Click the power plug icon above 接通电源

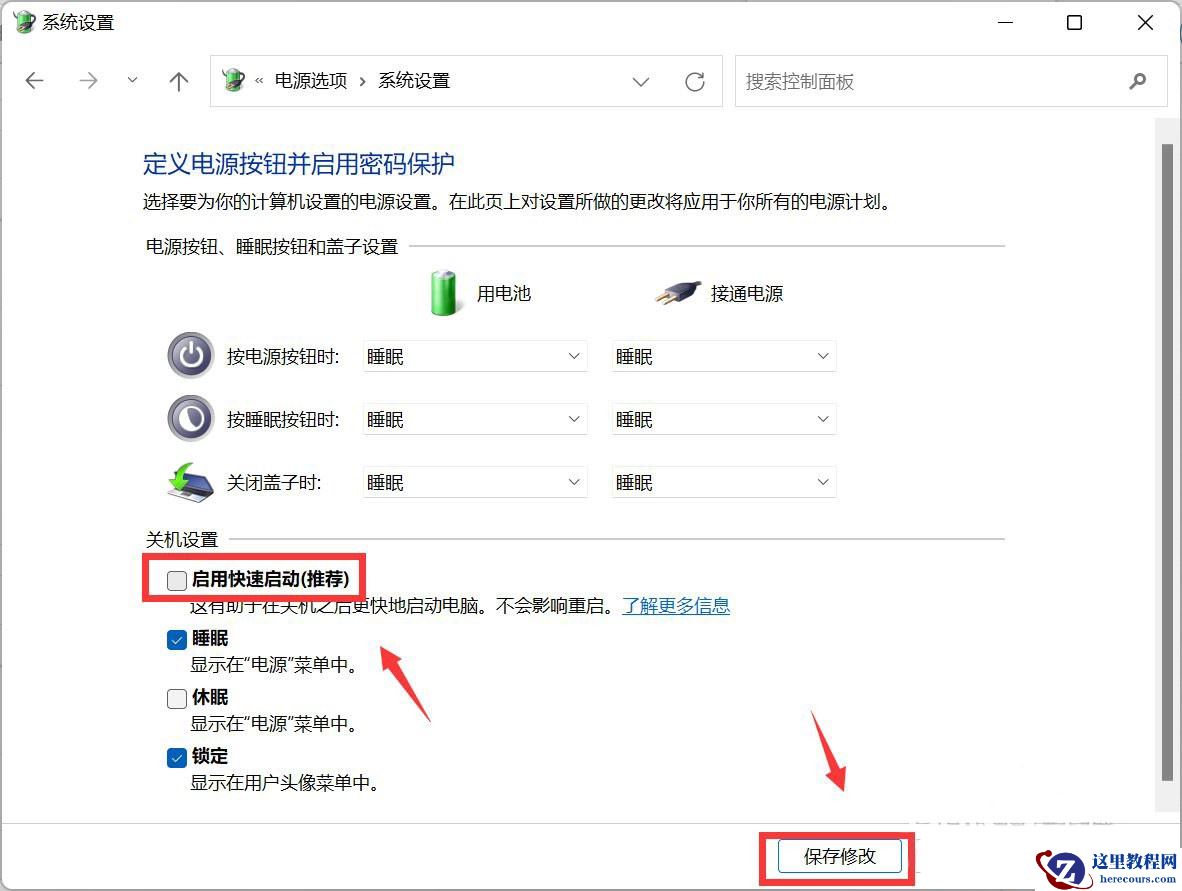pyautogui.click(x=677, y=291)
